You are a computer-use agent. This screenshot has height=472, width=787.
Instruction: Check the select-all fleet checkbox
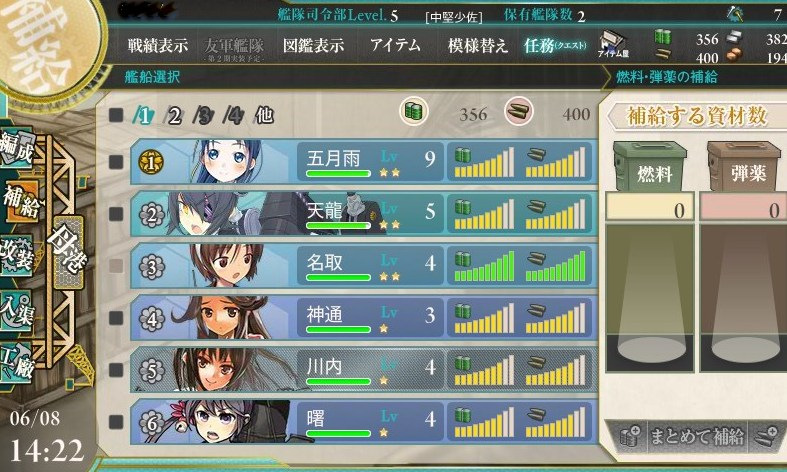click(116, 115)
